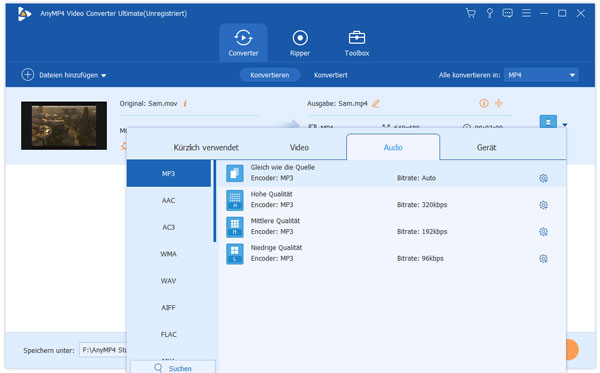This screenshot has width=600, height=373.
Task: Switch to the Video format tab
Action: (299, 147)
